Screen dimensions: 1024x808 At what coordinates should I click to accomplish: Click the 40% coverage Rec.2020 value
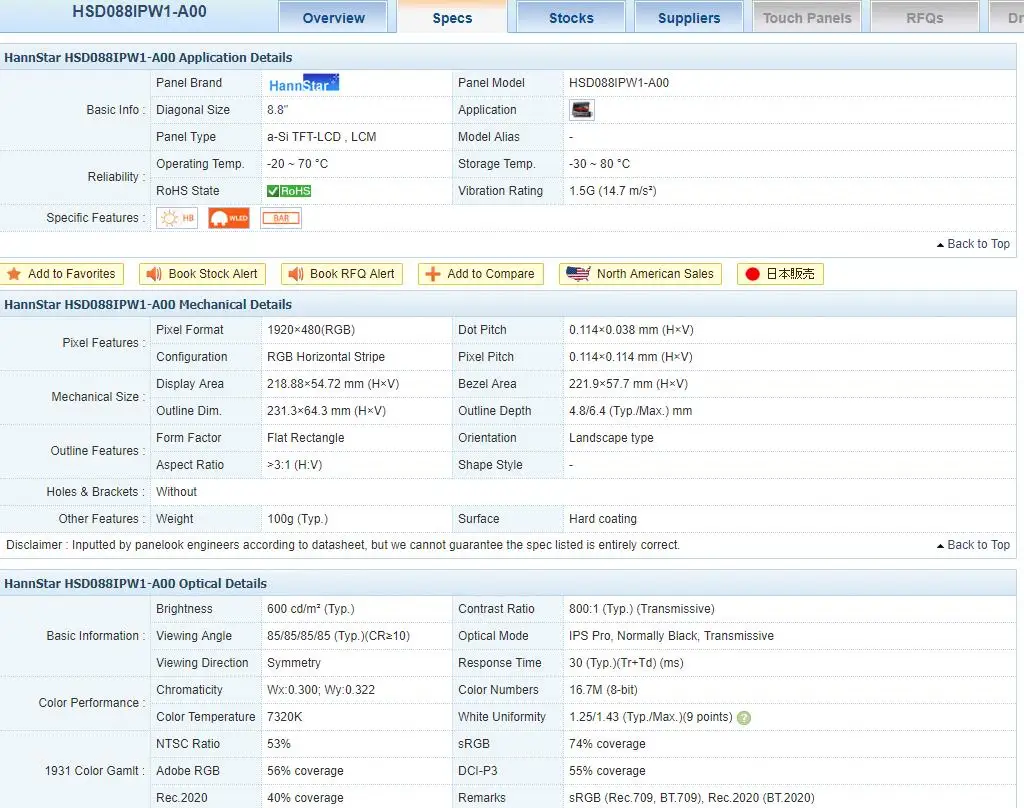pyautogui.click(x=305, y=798)
